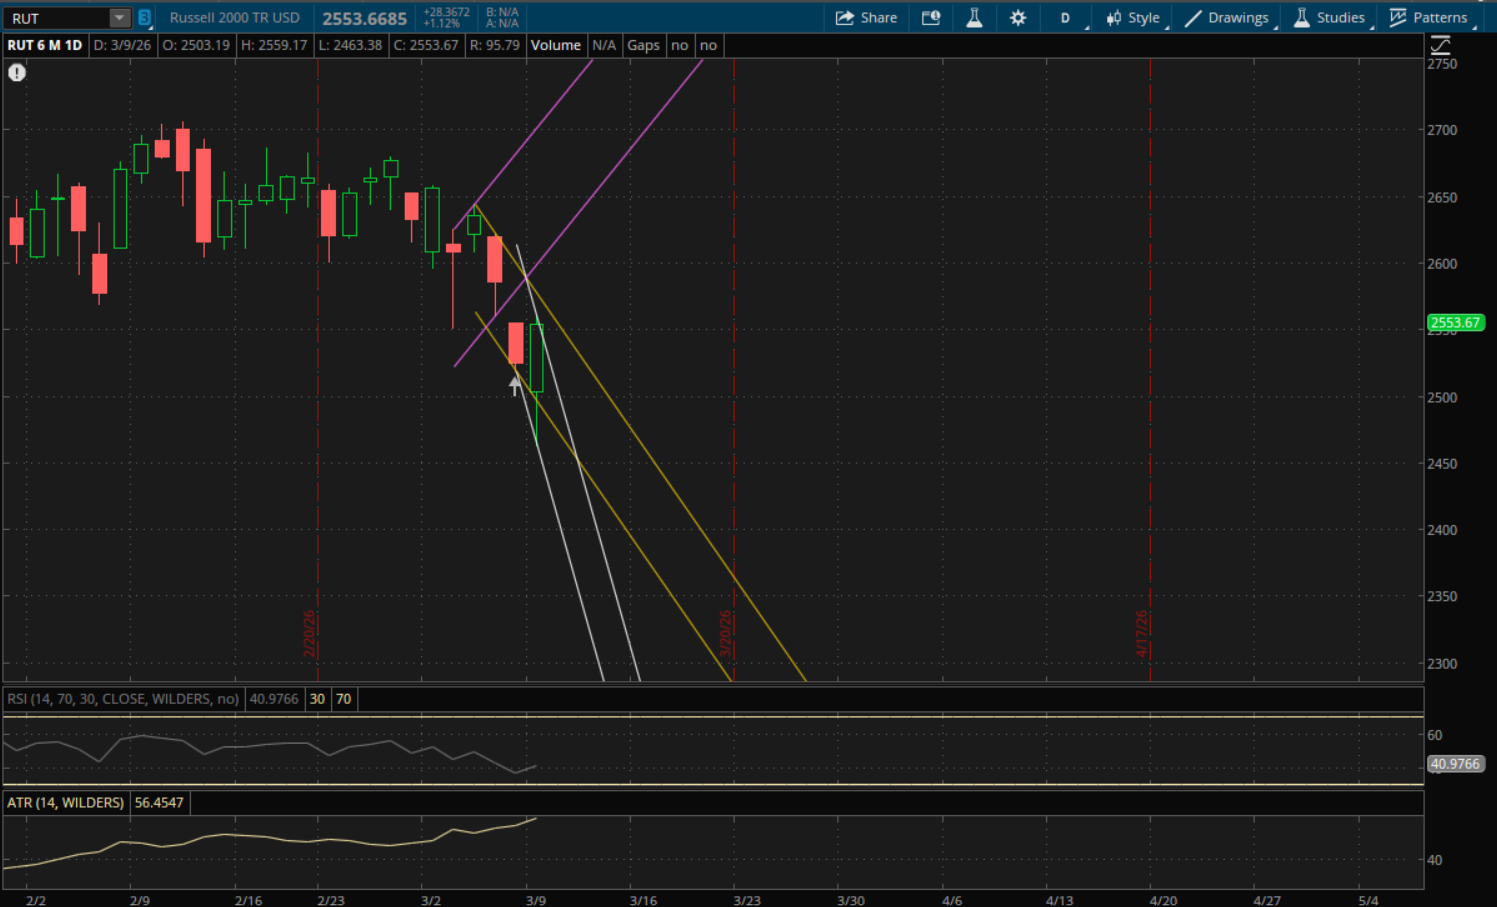Image resolution: width=1497 pixels, height=907 pixels.
Task: Click the Volume label in chart header
Action: 555,45
